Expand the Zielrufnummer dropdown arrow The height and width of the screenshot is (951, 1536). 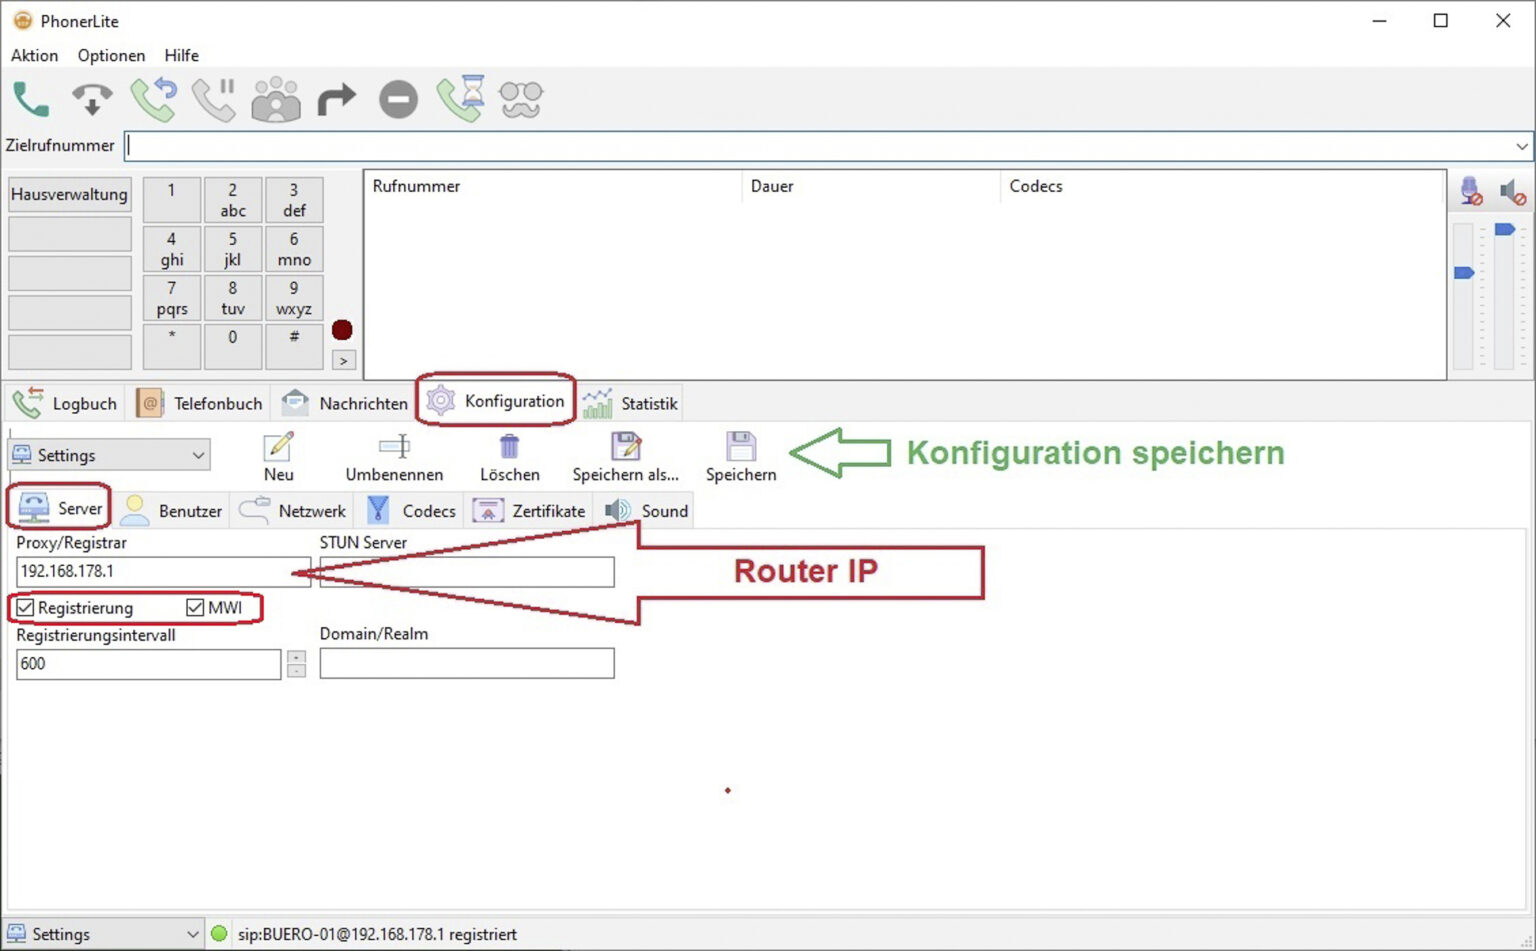pyautogui.click(x=1522, y=146)
